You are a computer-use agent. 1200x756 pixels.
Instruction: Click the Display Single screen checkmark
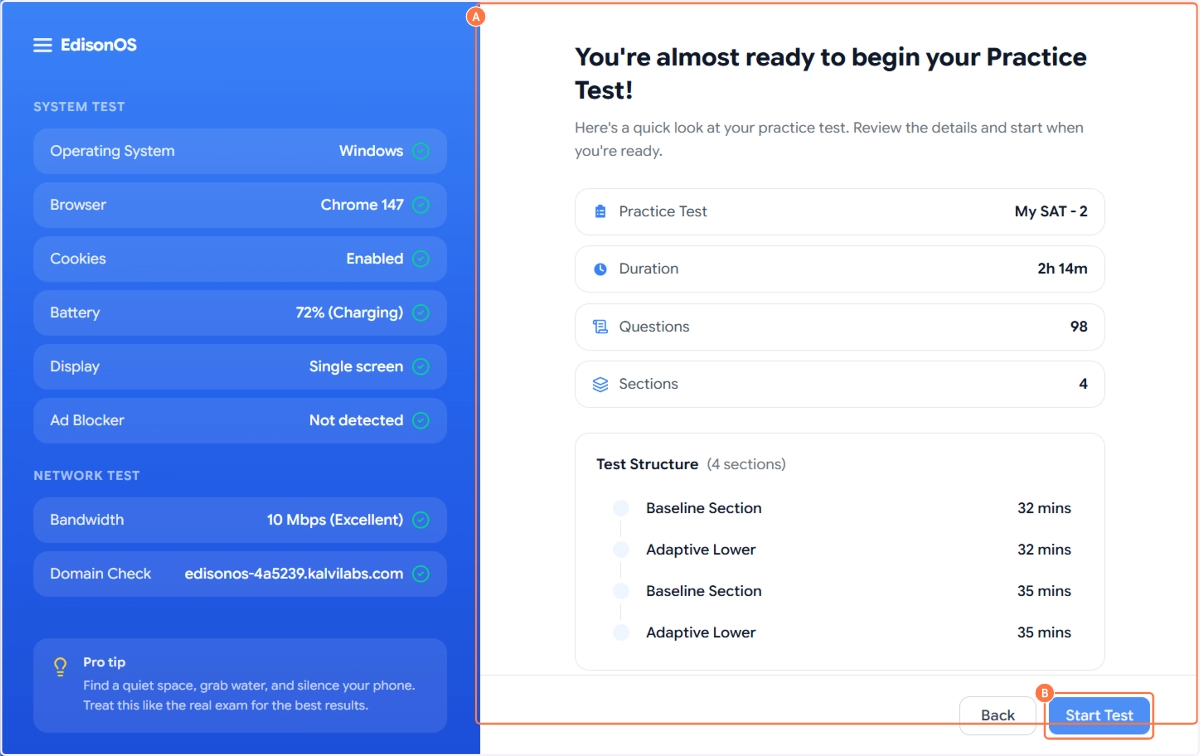421,367
